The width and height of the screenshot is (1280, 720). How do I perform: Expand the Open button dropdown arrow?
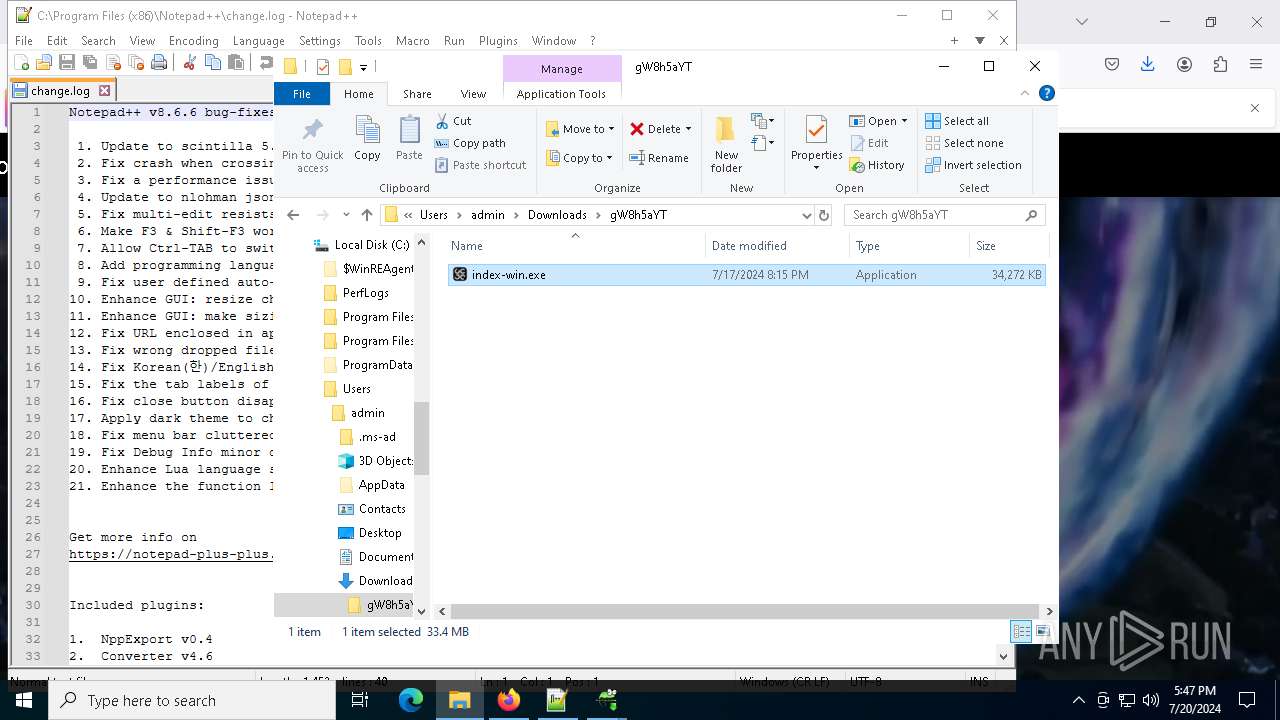coord(904,121)
